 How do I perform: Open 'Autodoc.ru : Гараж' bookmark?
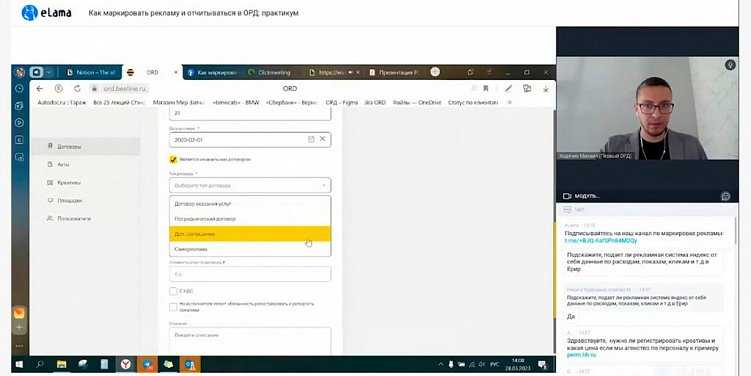62,103
